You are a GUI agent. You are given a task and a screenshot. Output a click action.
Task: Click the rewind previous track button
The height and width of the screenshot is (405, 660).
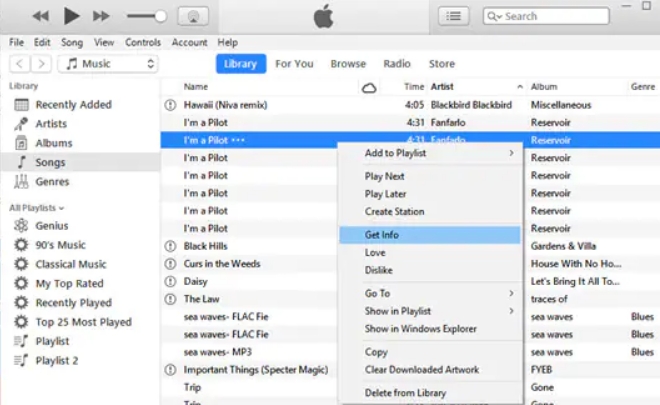(x=41, y=16)
